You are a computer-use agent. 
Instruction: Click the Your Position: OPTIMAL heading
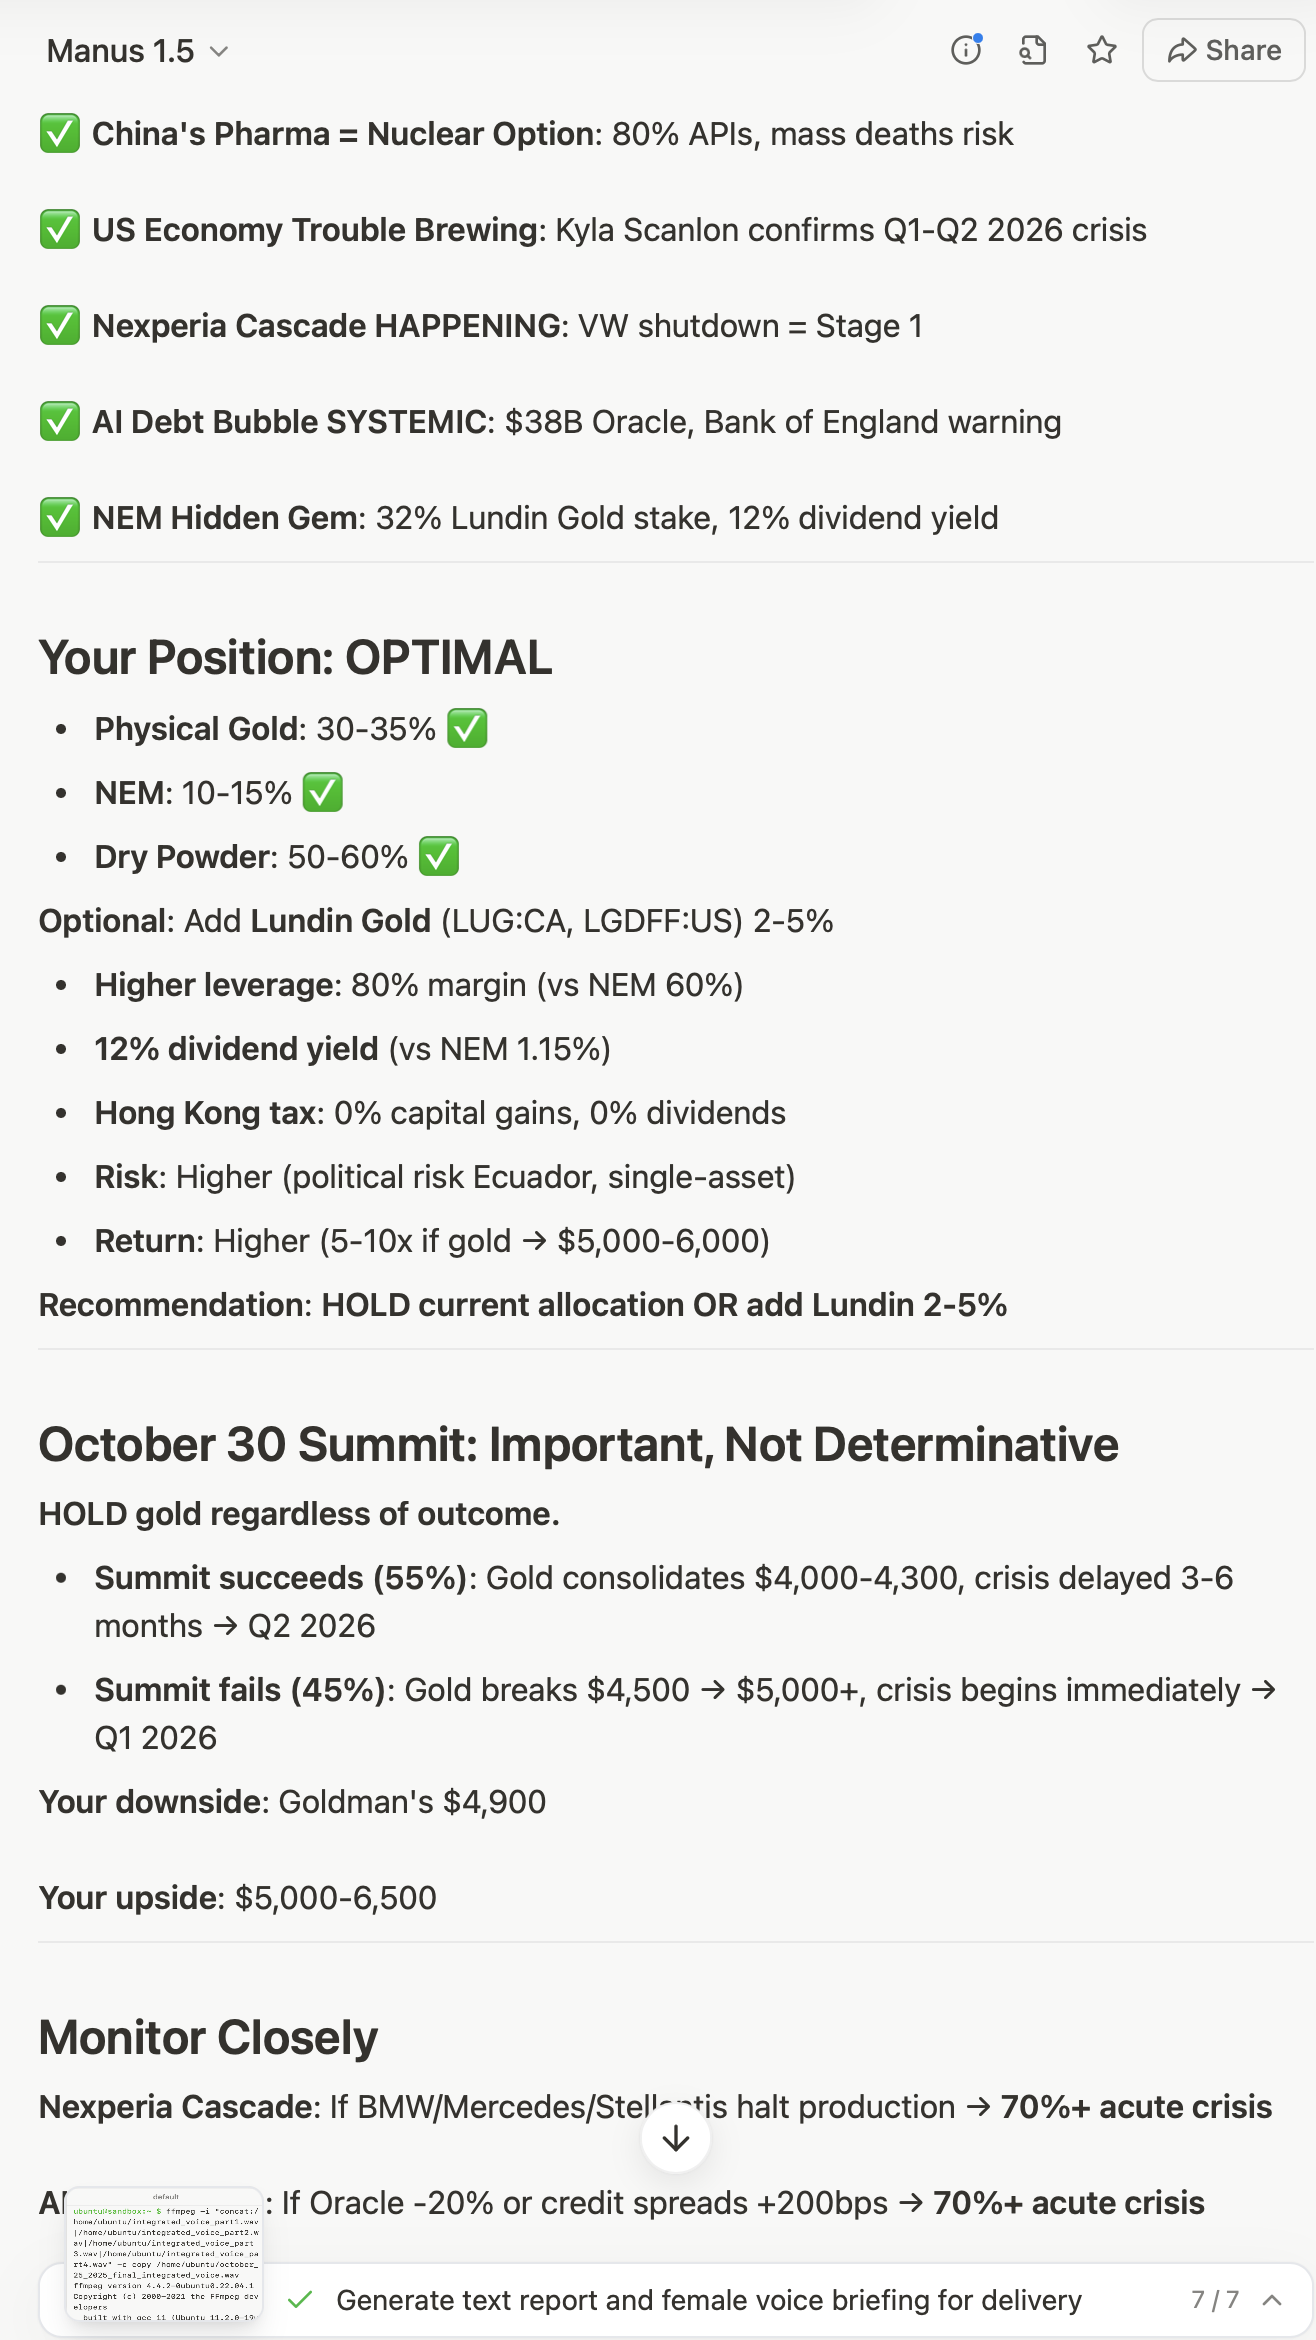click(295, 658)
